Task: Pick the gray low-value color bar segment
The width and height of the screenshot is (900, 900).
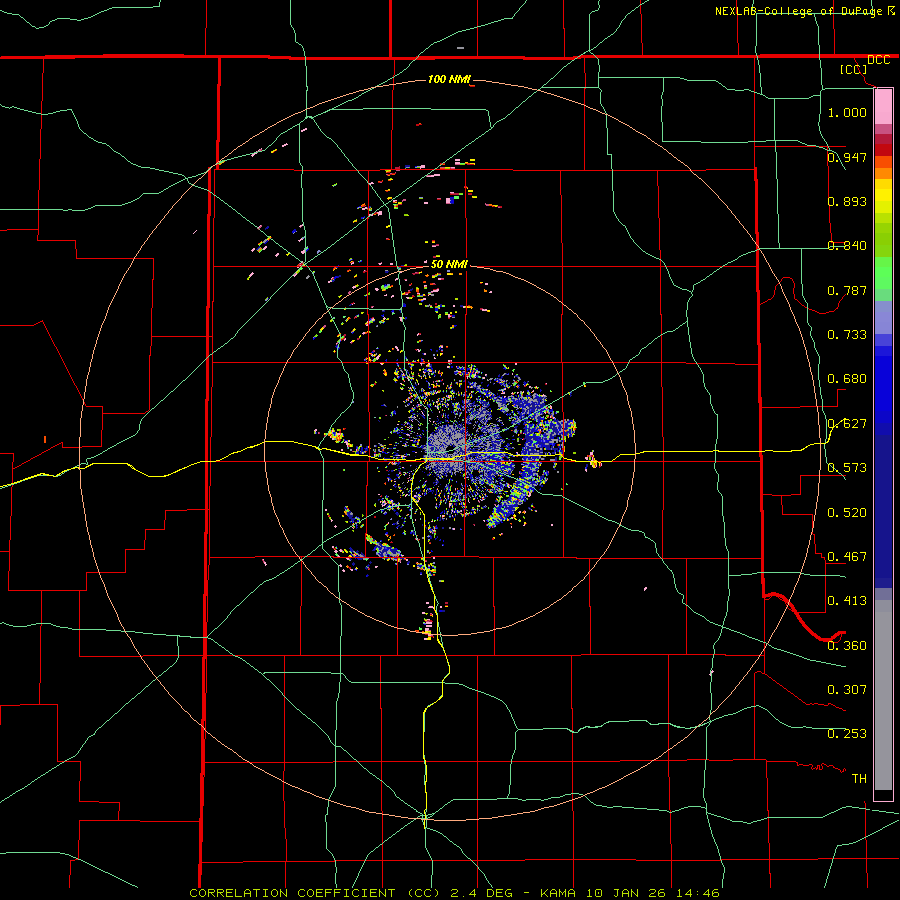Action: point(883,695)
